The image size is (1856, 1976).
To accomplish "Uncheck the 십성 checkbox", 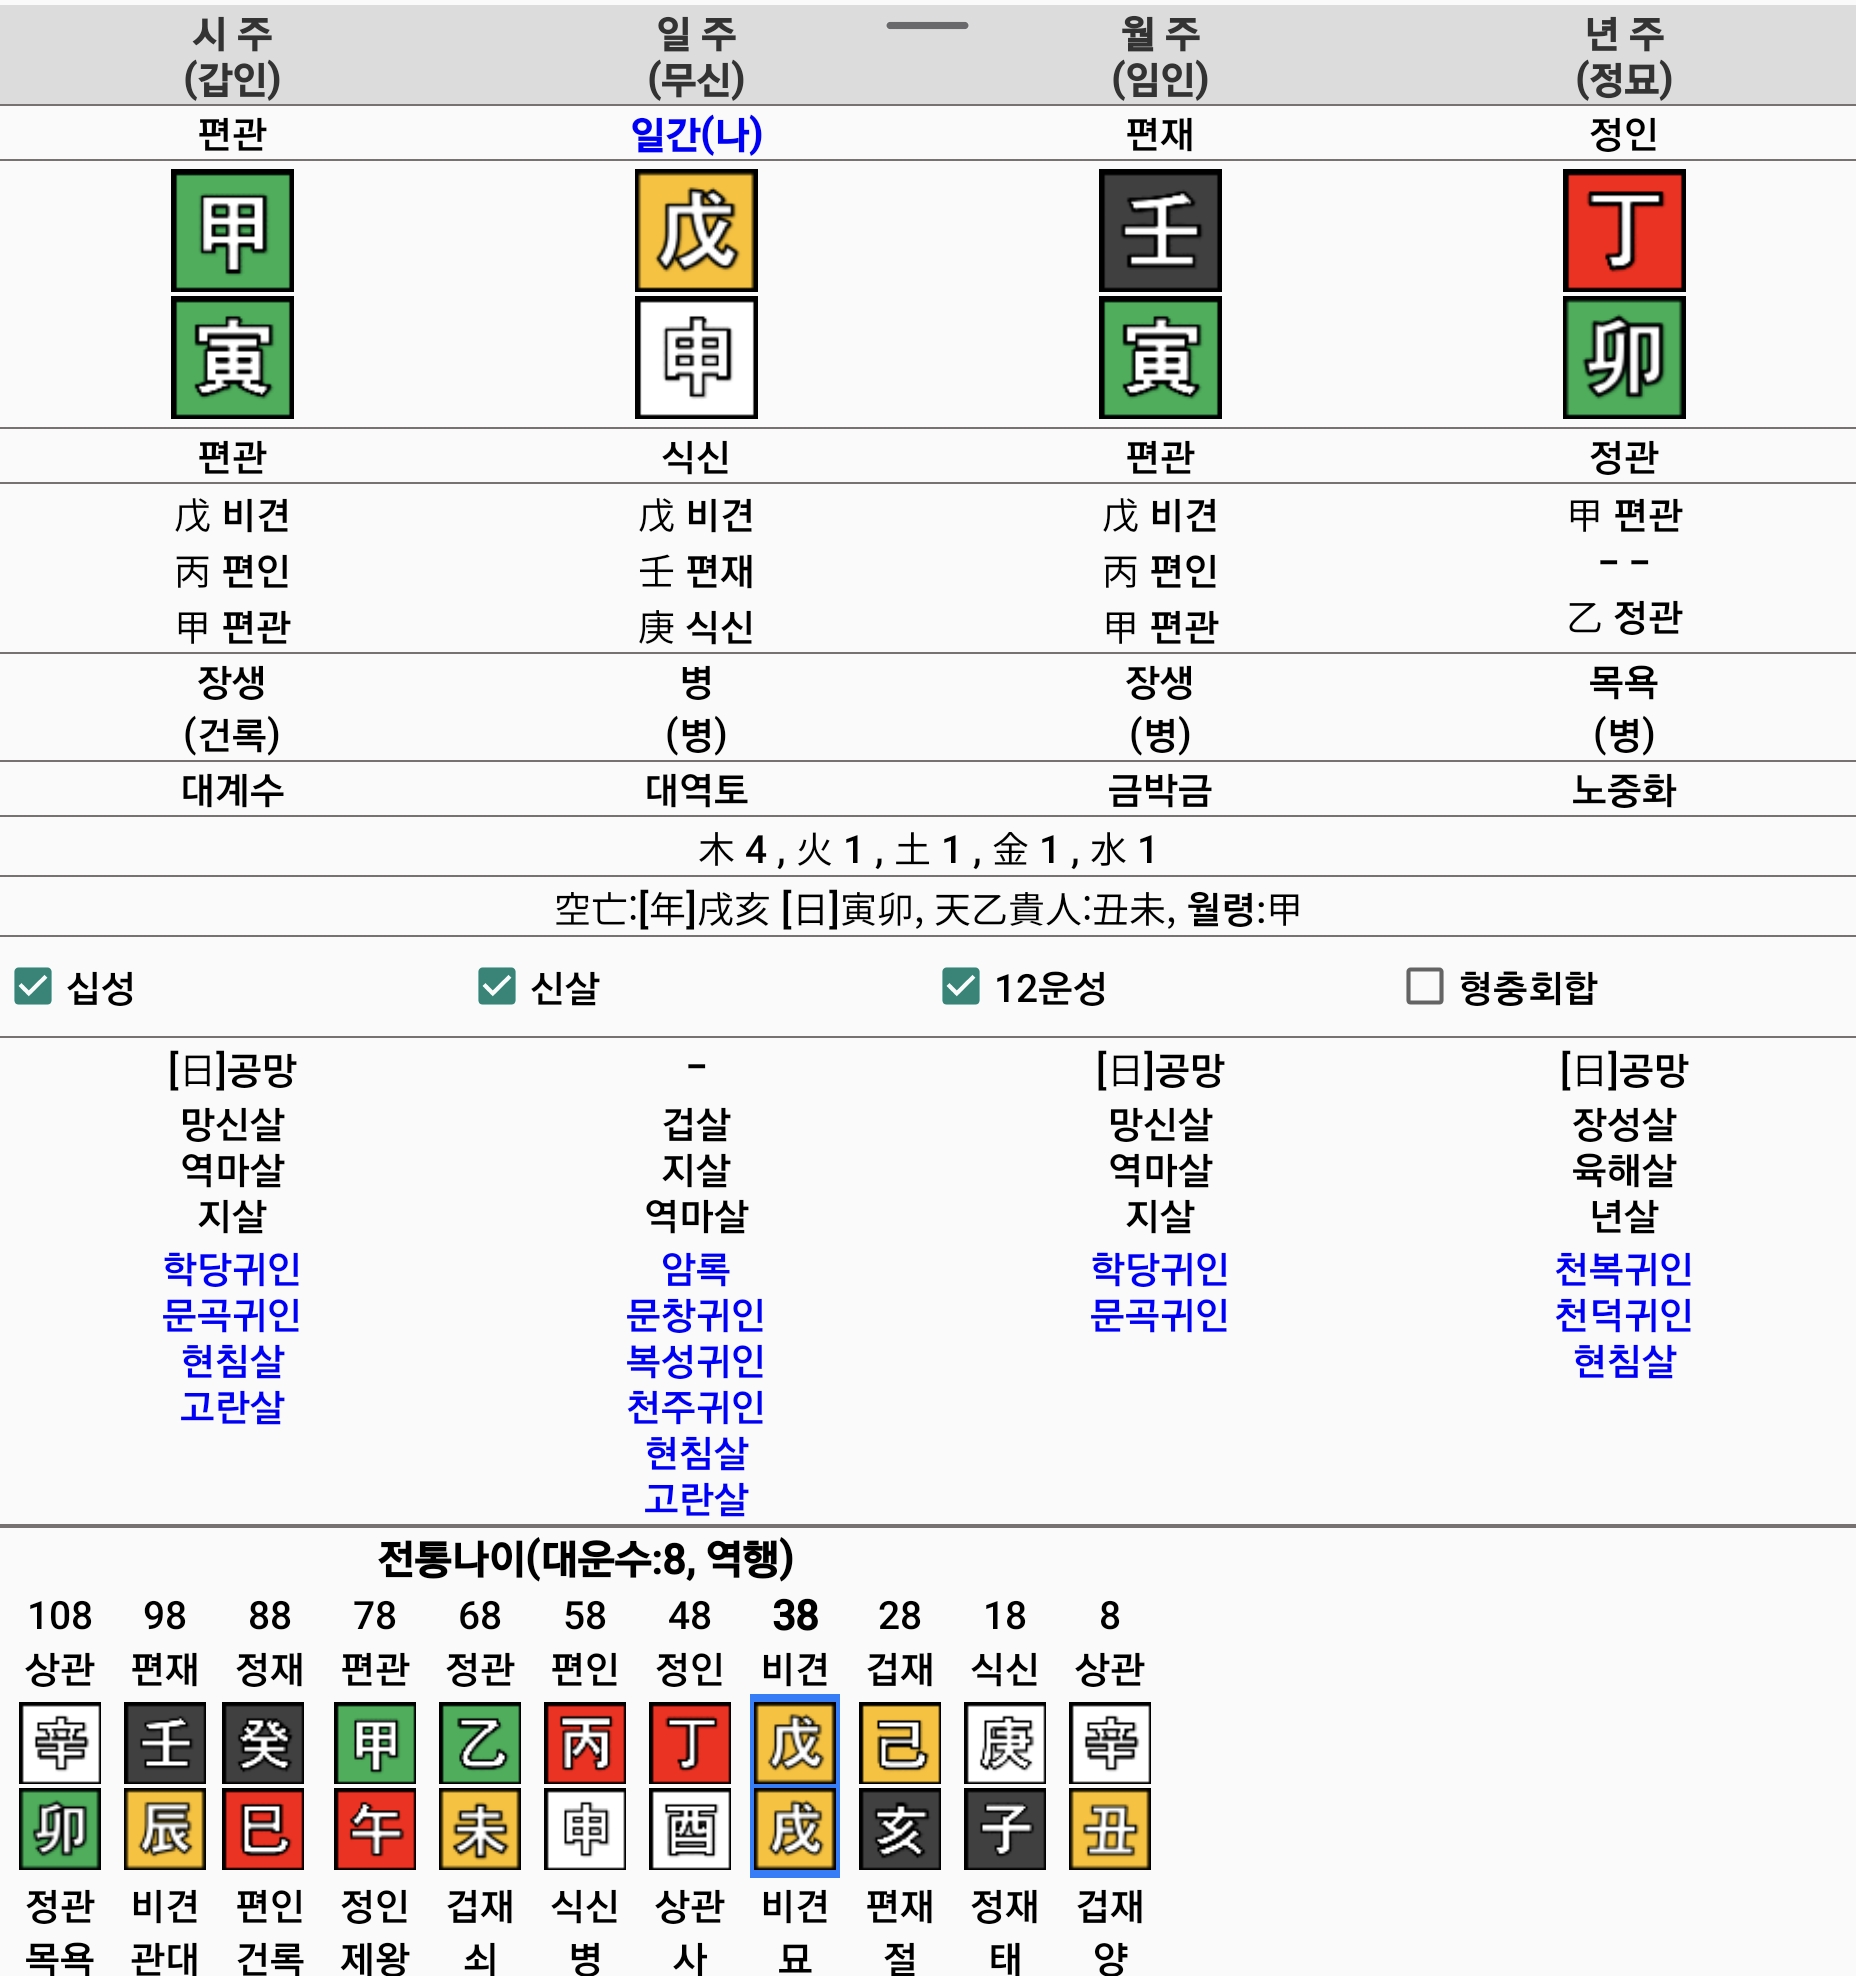I will [33, 986].
